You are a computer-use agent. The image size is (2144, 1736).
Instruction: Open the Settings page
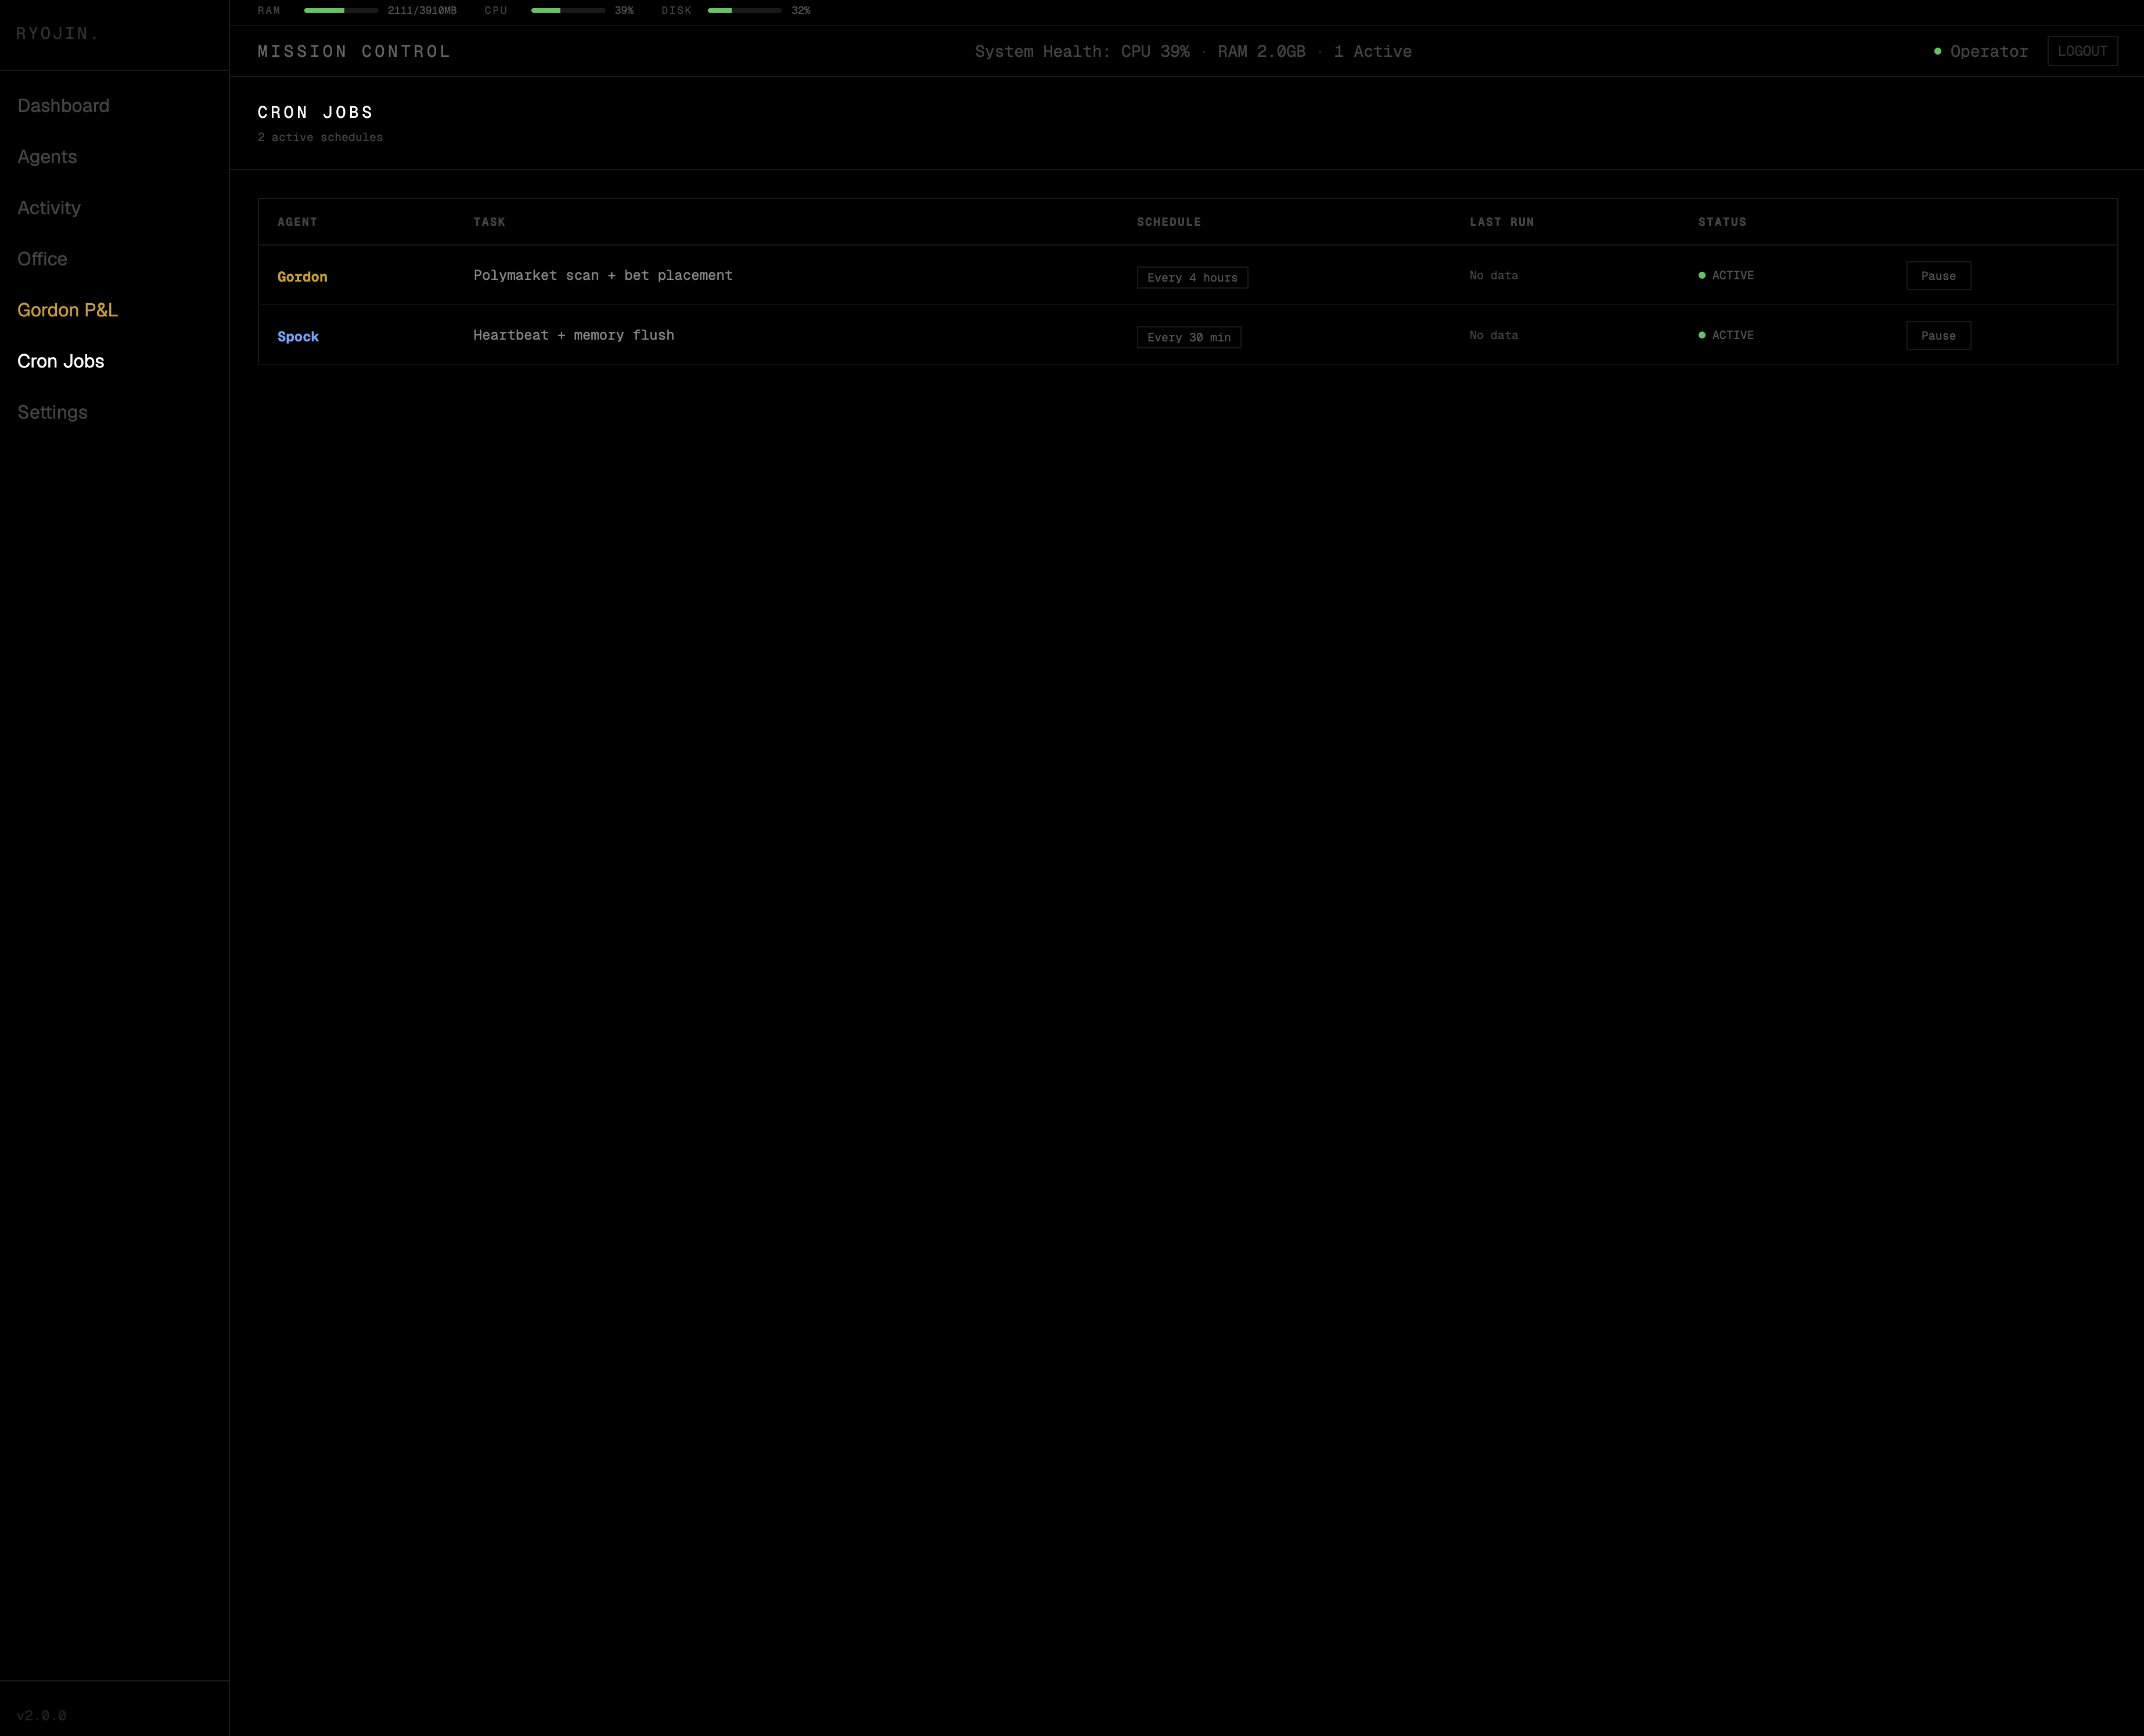pos(52,412)
